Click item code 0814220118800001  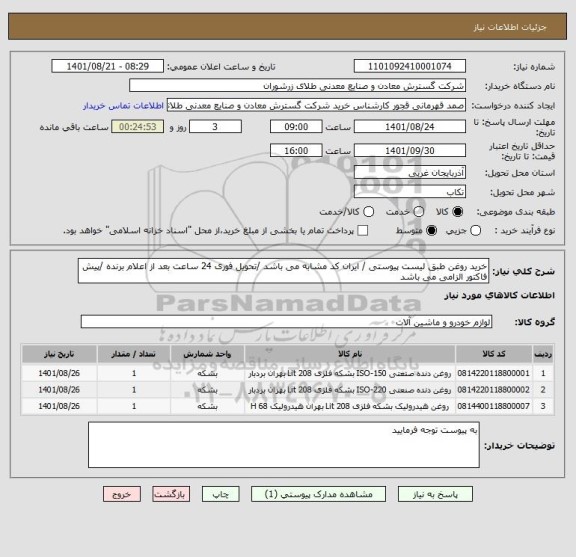(x=494, y=373)
